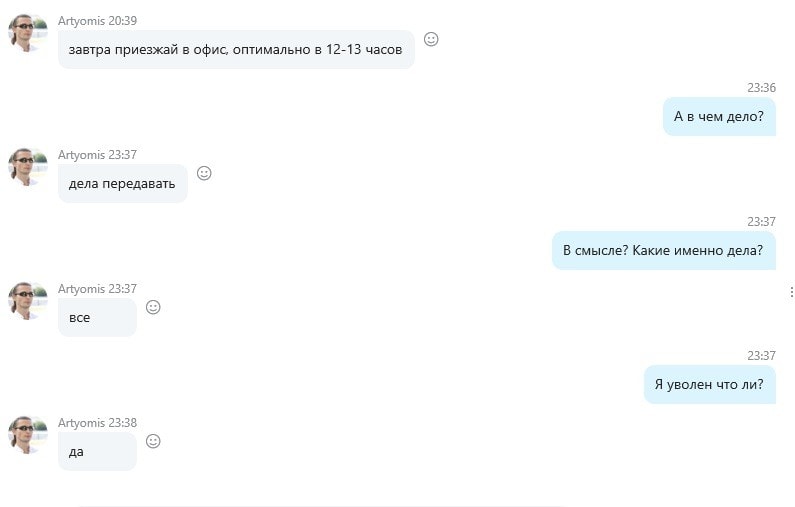Click Artyomis avatar beside "да" message

click(28, 434)
